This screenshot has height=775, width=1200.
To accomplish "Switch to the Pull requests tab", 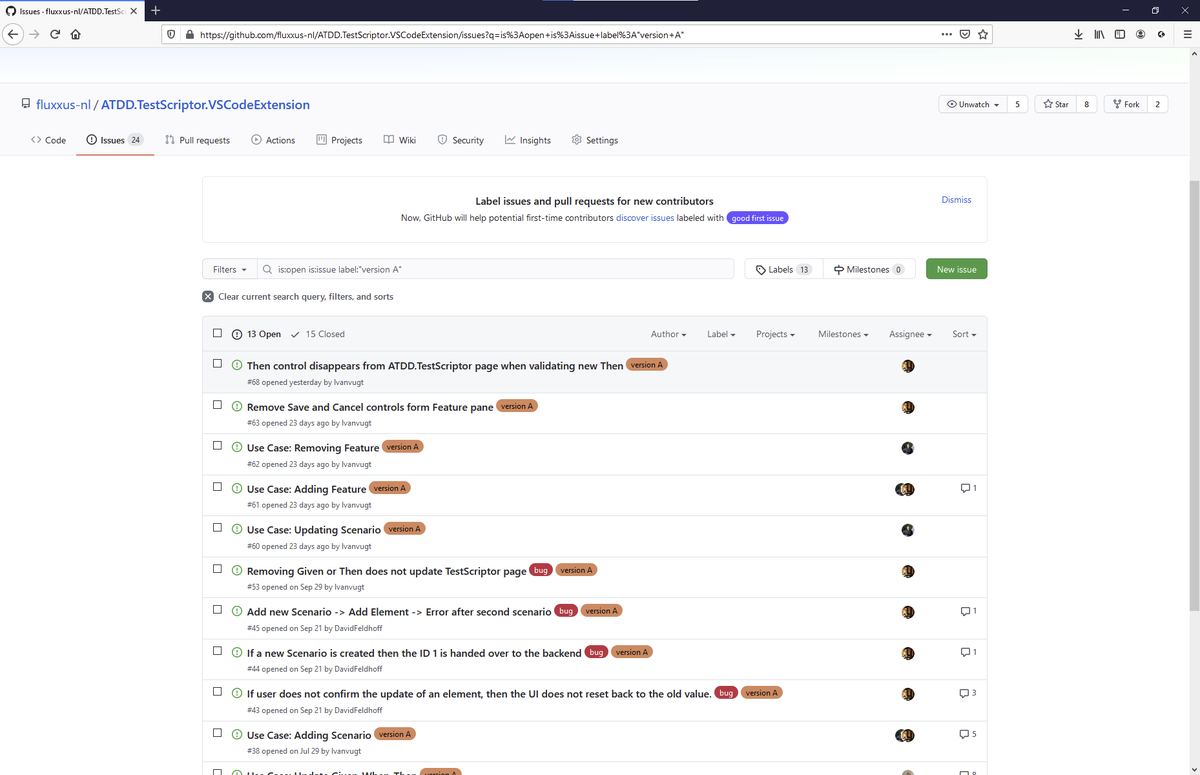I will click(x=197, y=140).
